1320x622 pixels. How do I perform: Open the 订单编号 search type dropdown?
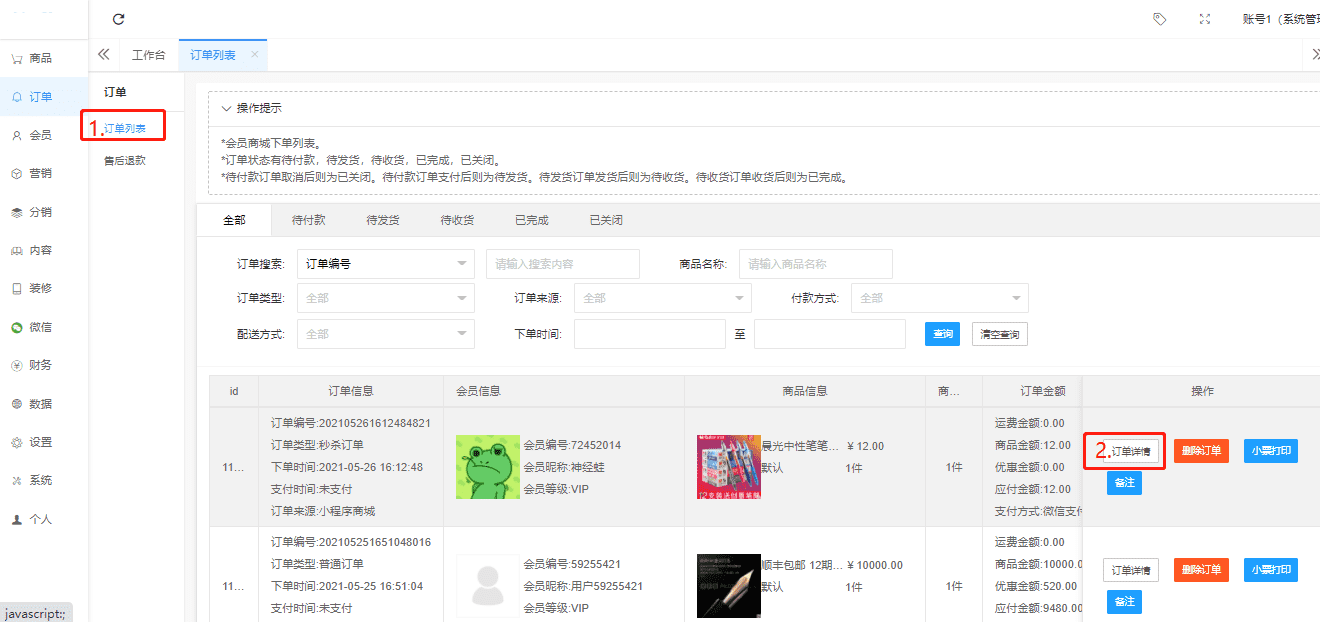385,264
